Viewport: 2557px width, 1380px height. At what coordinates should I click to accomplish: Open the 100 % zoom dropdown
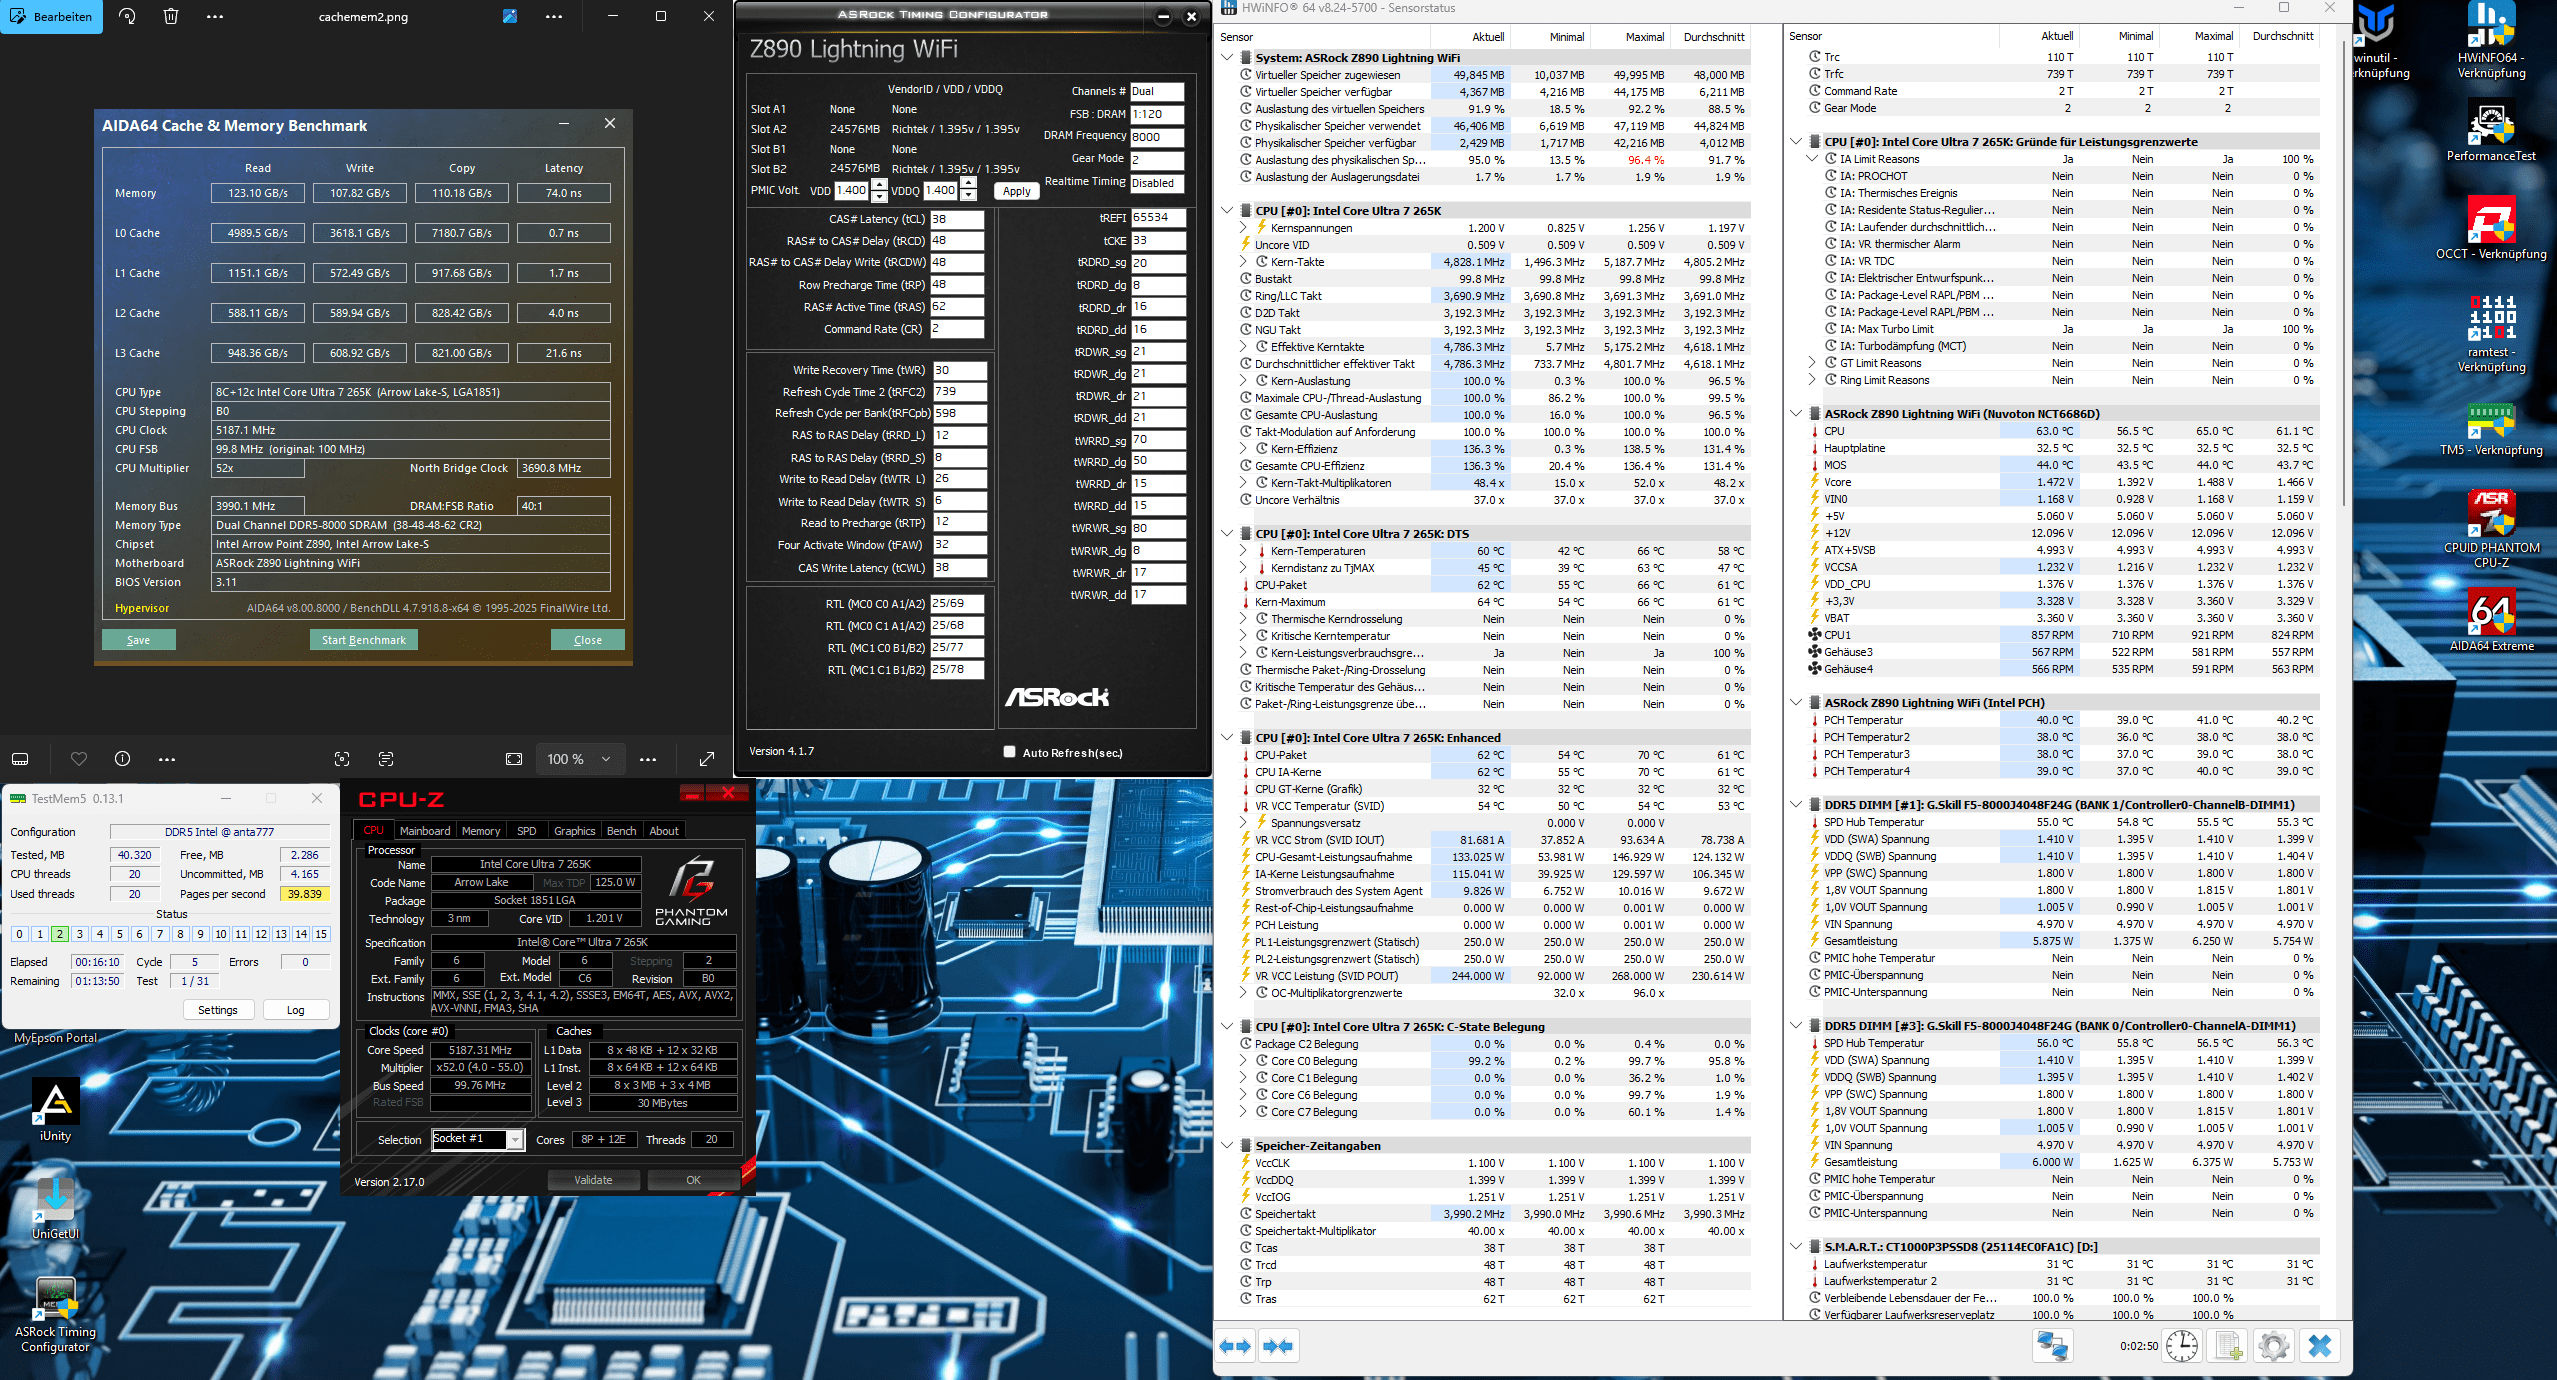point(579,759)
